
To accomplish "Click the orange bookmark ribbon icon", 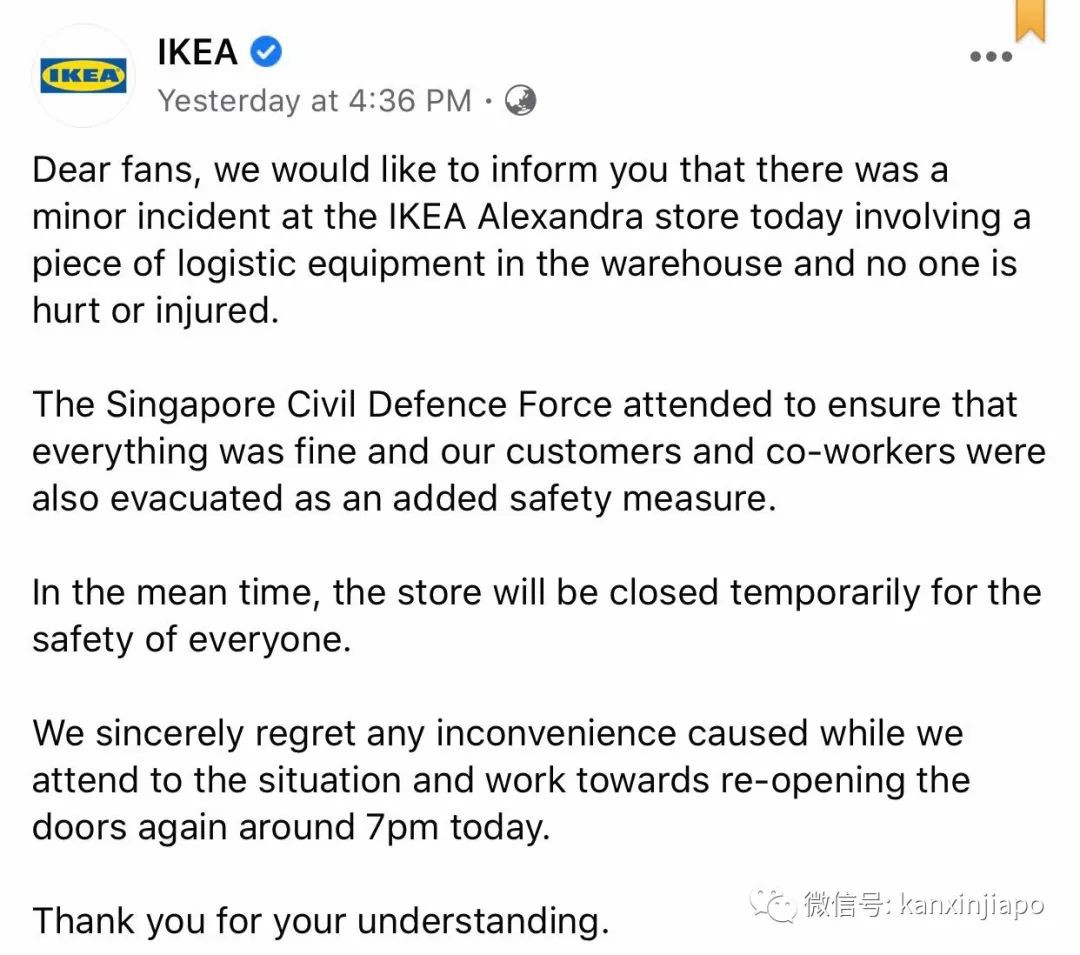I will (1029, 20).
